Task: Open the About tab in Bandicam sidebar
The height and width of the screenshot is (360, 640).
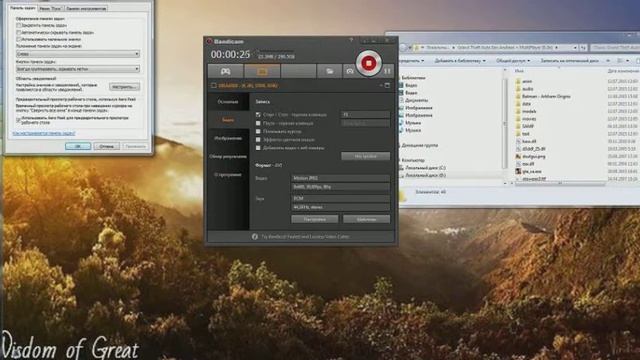Action: 228,175
